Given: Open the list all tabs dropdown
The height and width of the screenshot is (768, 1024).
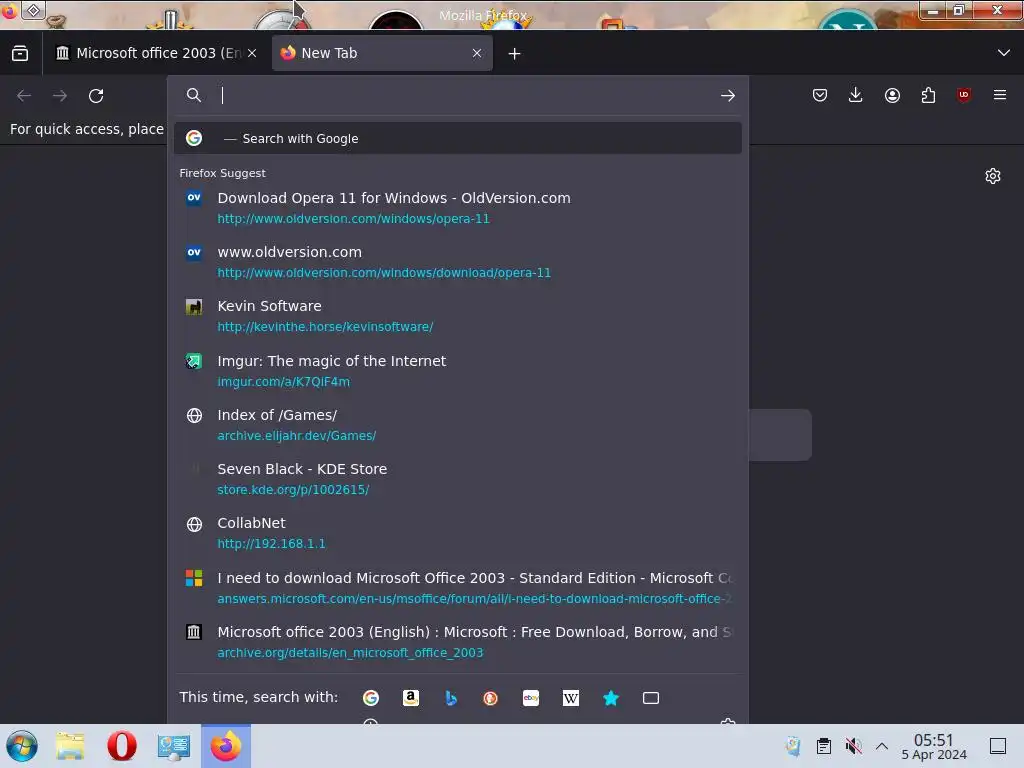Looking at the screenshot, I should point(1004,53).
